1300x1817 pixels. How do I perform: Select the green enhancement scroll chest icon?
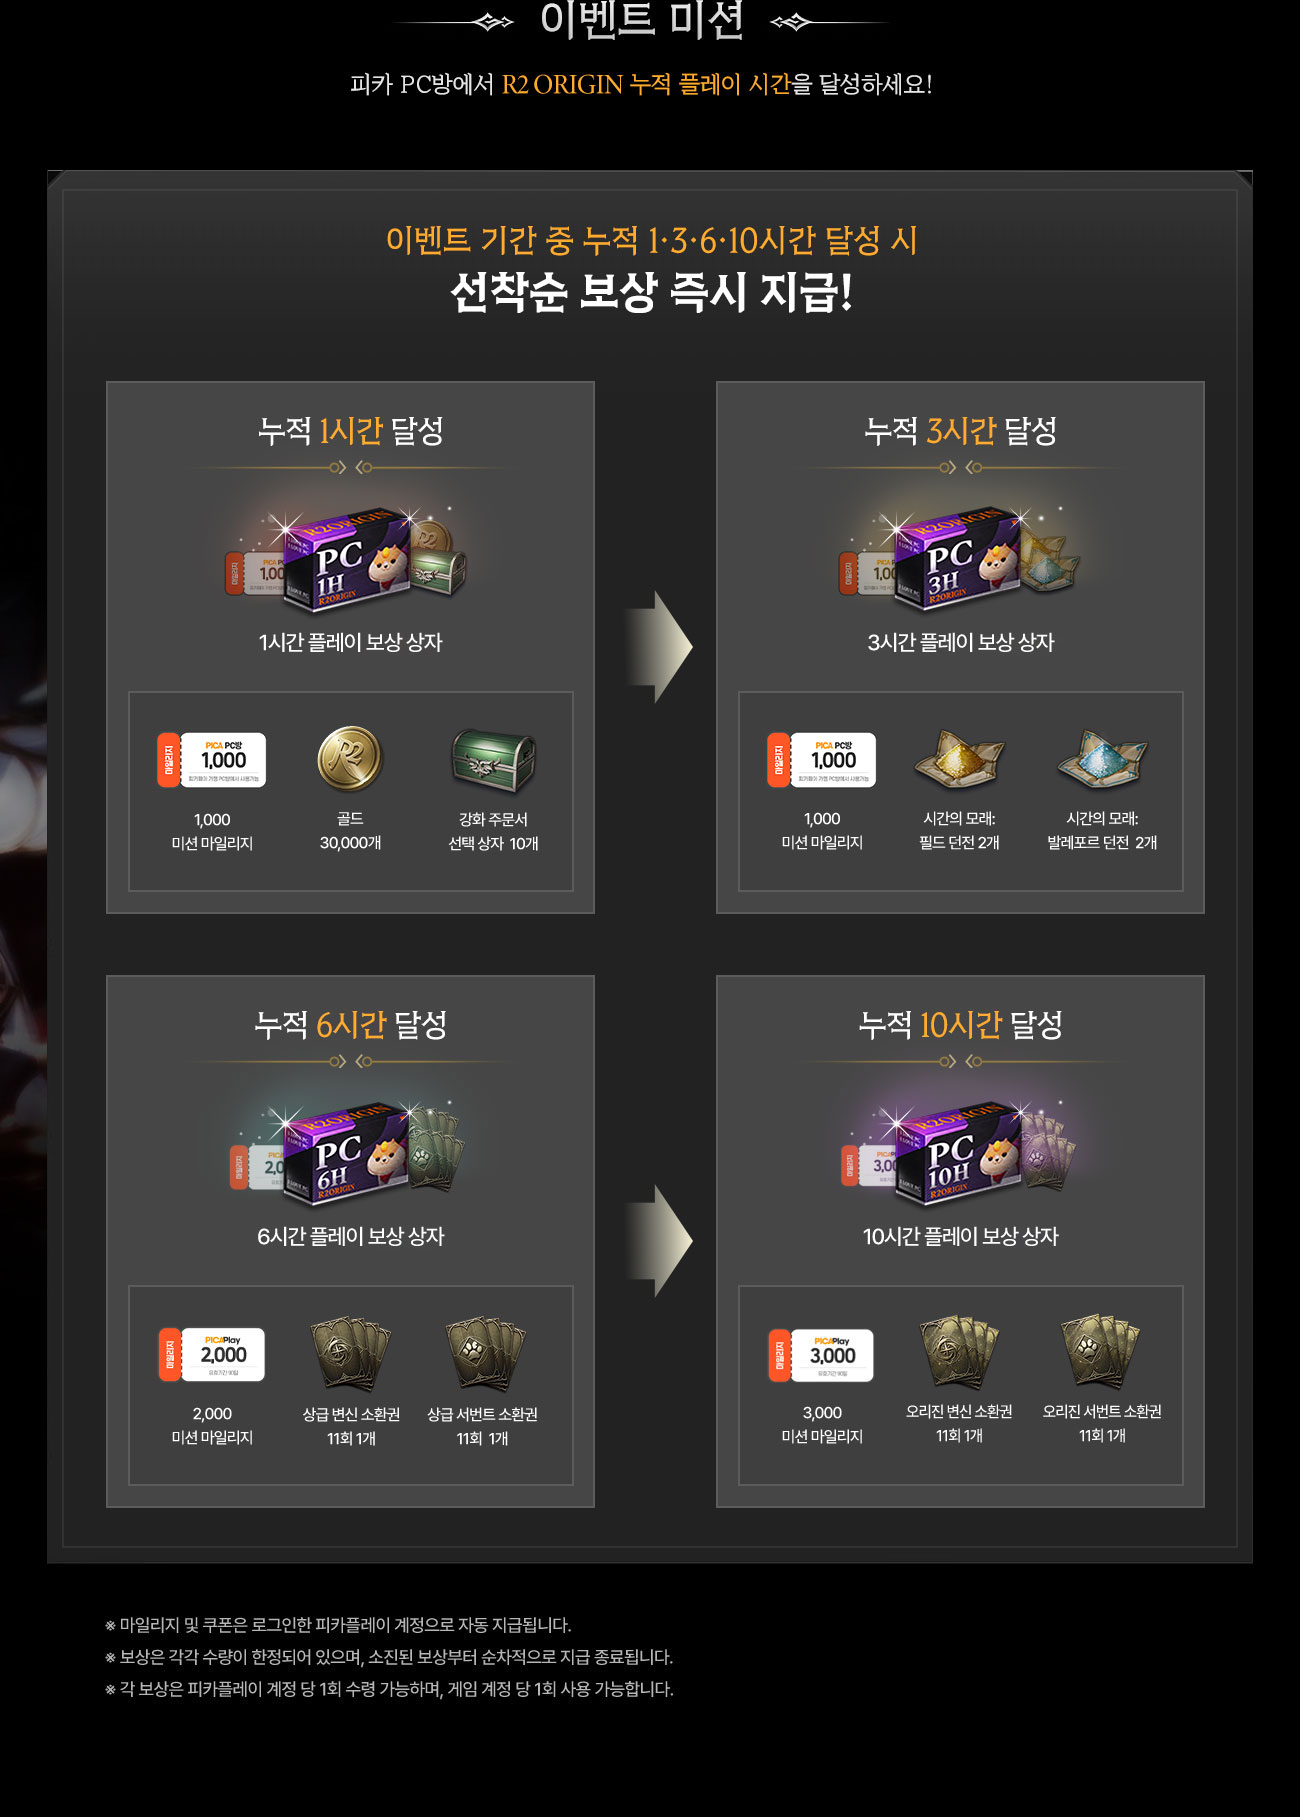[493, 760]
